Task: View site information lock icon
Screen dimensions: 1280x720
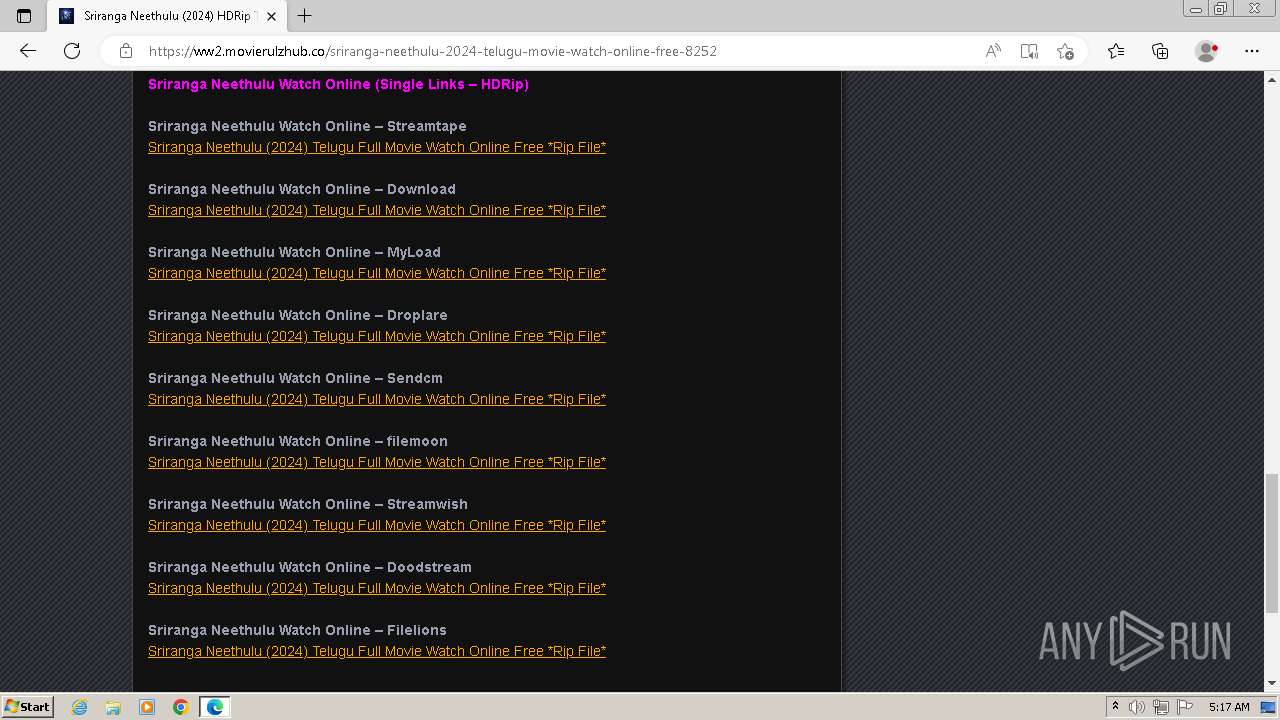Action: [126, 51]
